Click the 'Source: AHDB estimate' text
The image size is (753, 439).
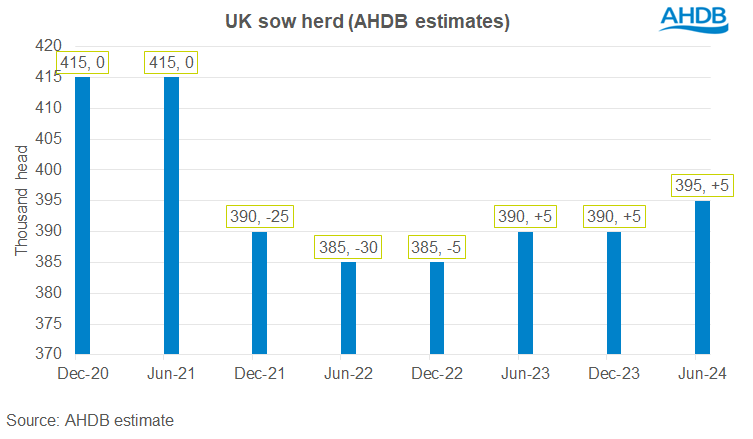coord(90,417)
